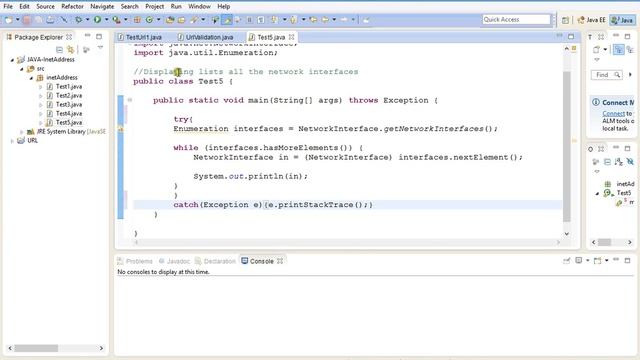Viewport: 640px width, 360px height.
Task: Toggle Sort in Outline view
Action: coord(619,162)
